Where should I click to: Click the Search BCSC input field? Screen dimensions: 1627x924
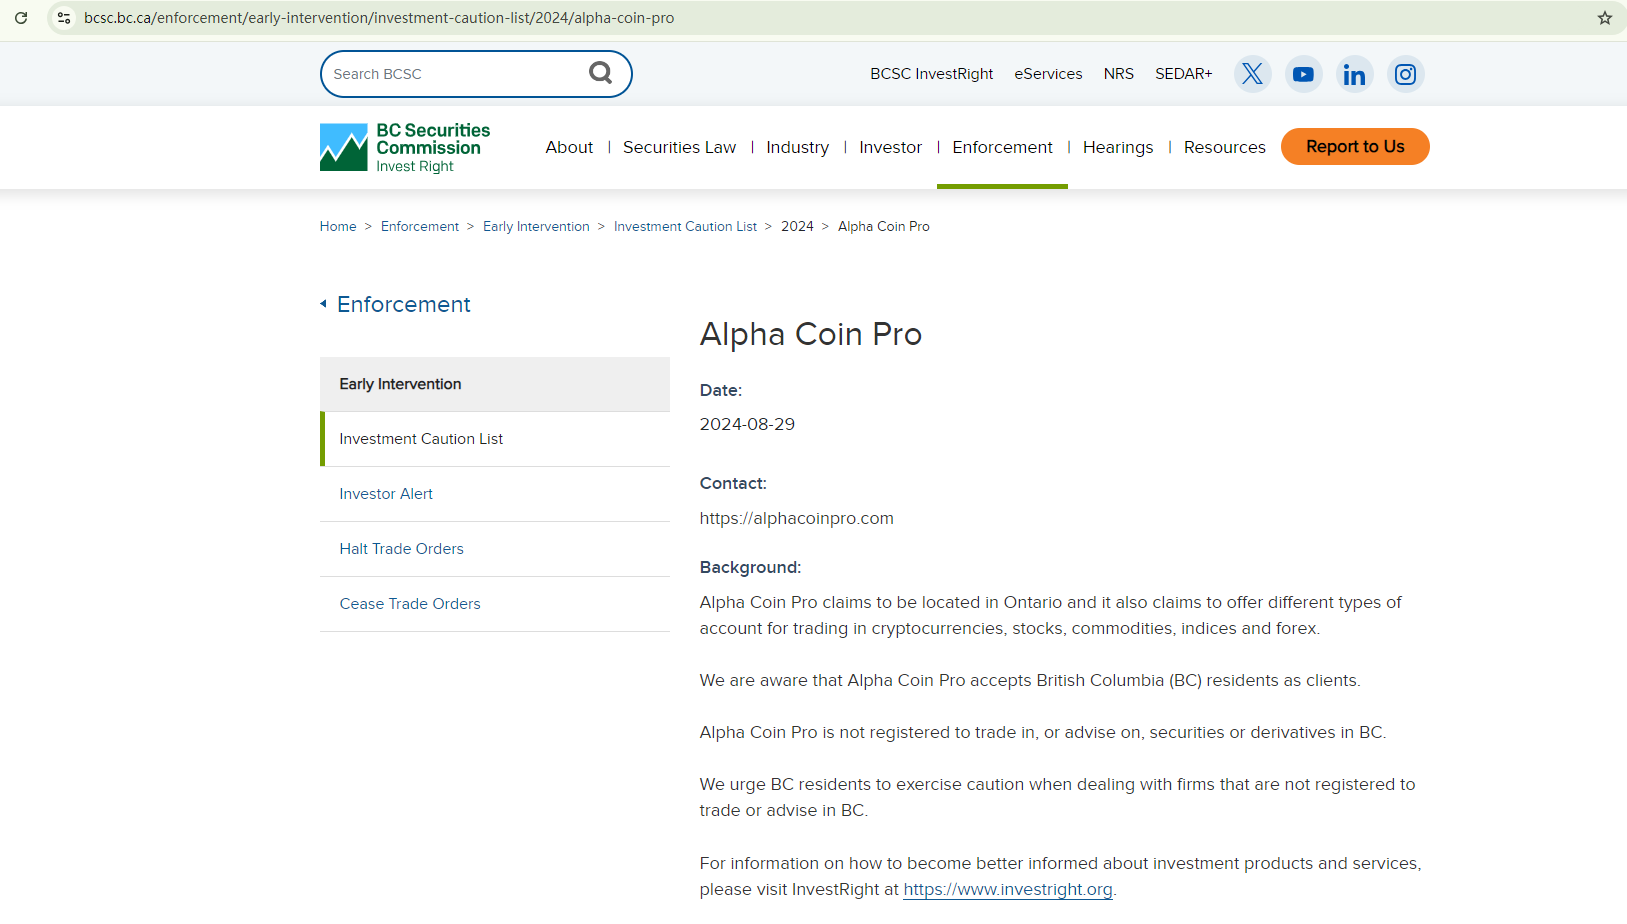click(x=455, y=74)
